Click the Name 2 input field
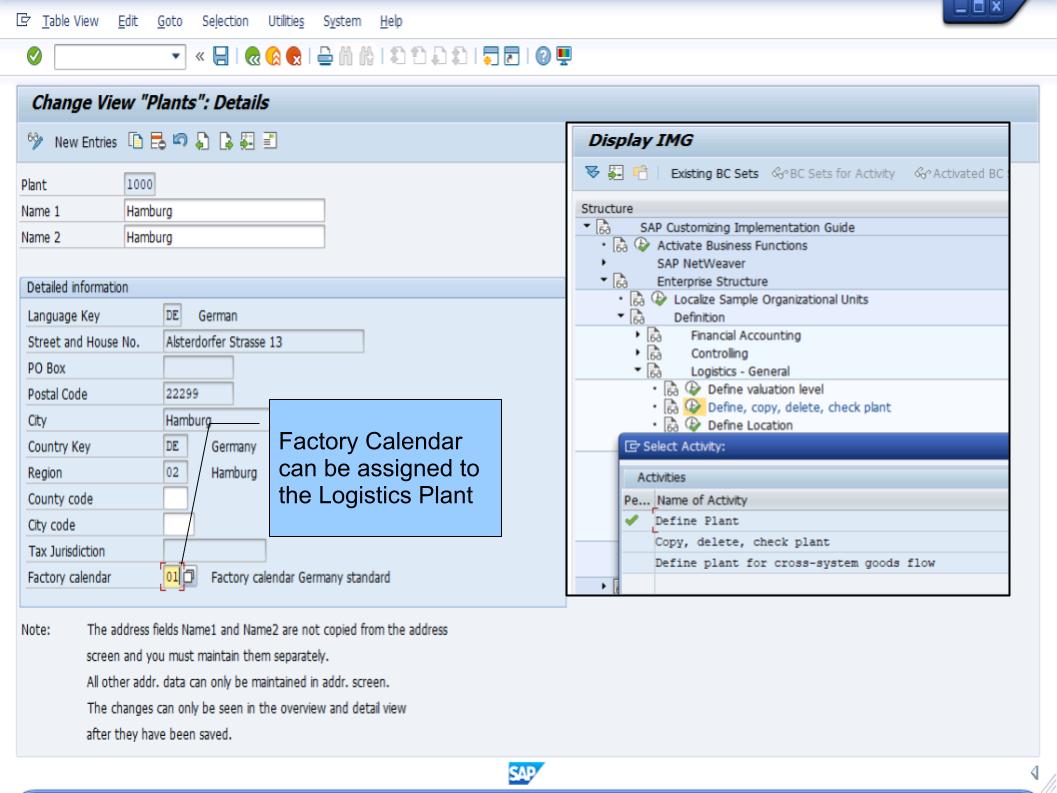The image size is (1057, 793). 224,237
